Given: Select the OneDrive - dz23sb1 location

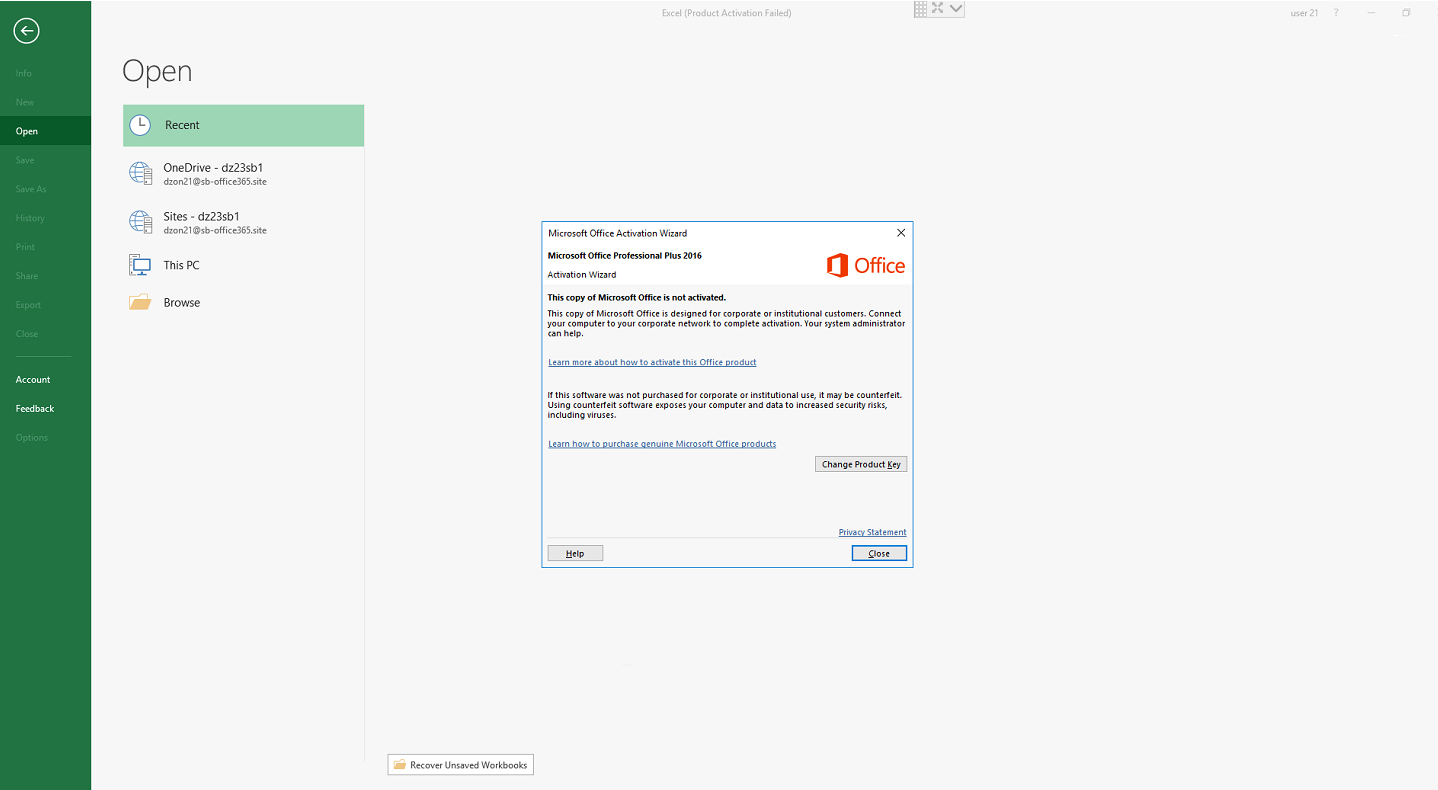Looking at the screenshot, I should (x=243, y=173).
